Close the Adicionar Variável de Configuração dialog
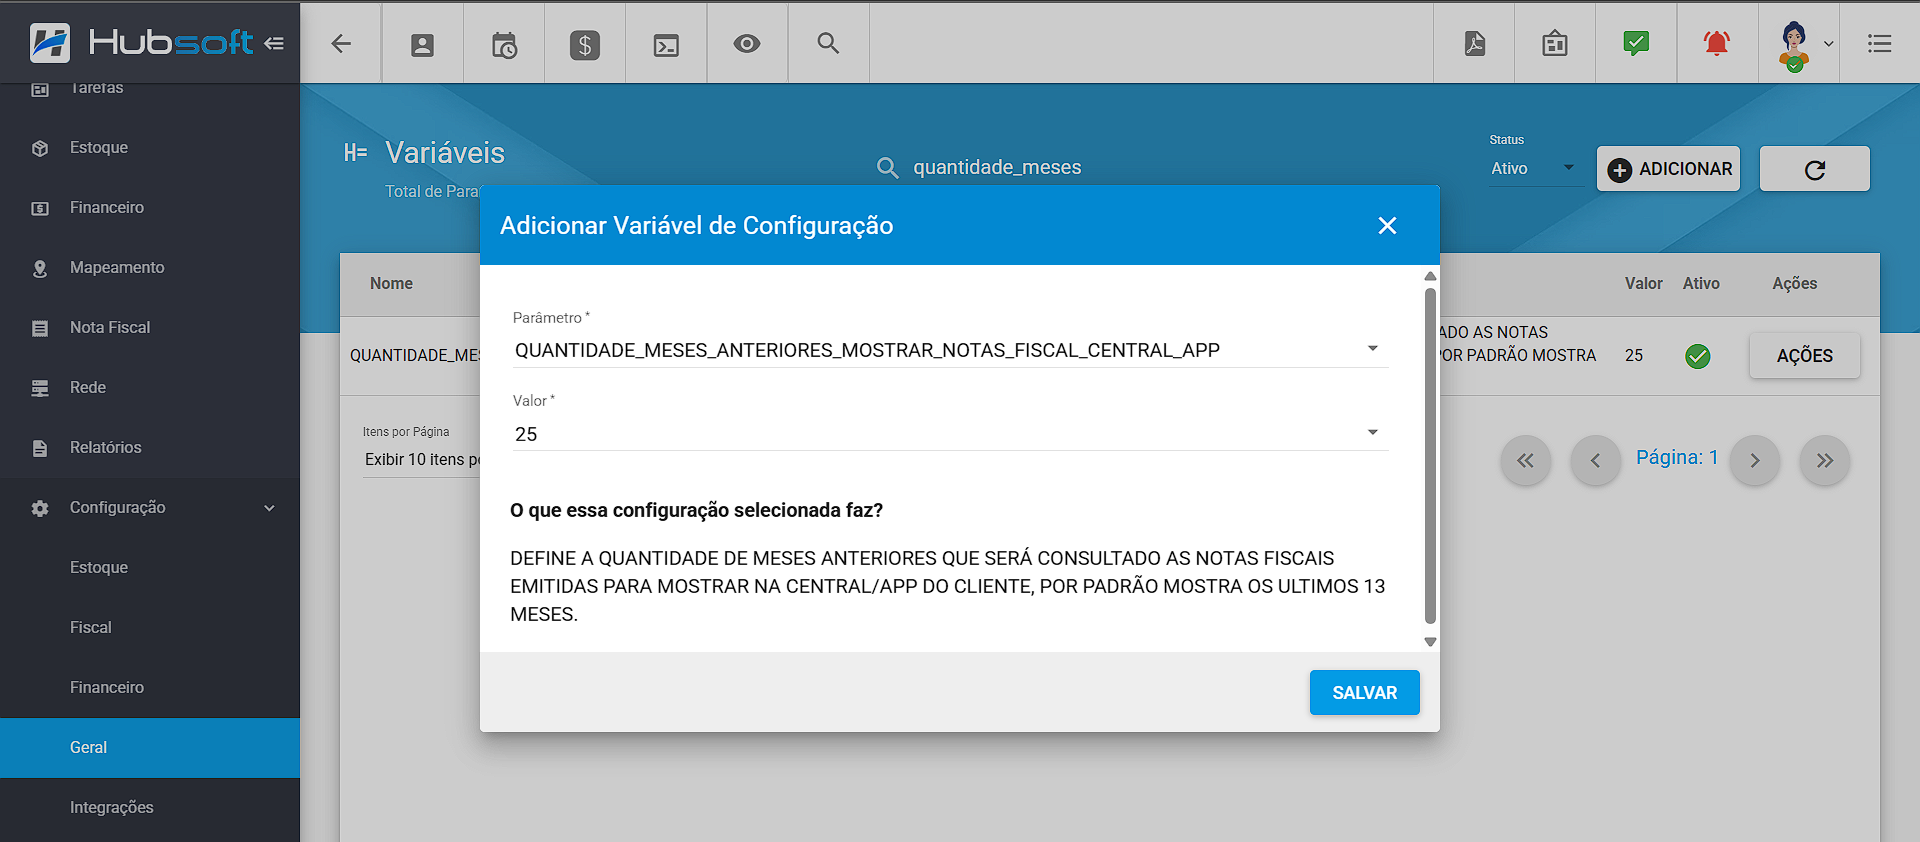 point(1387,226)
